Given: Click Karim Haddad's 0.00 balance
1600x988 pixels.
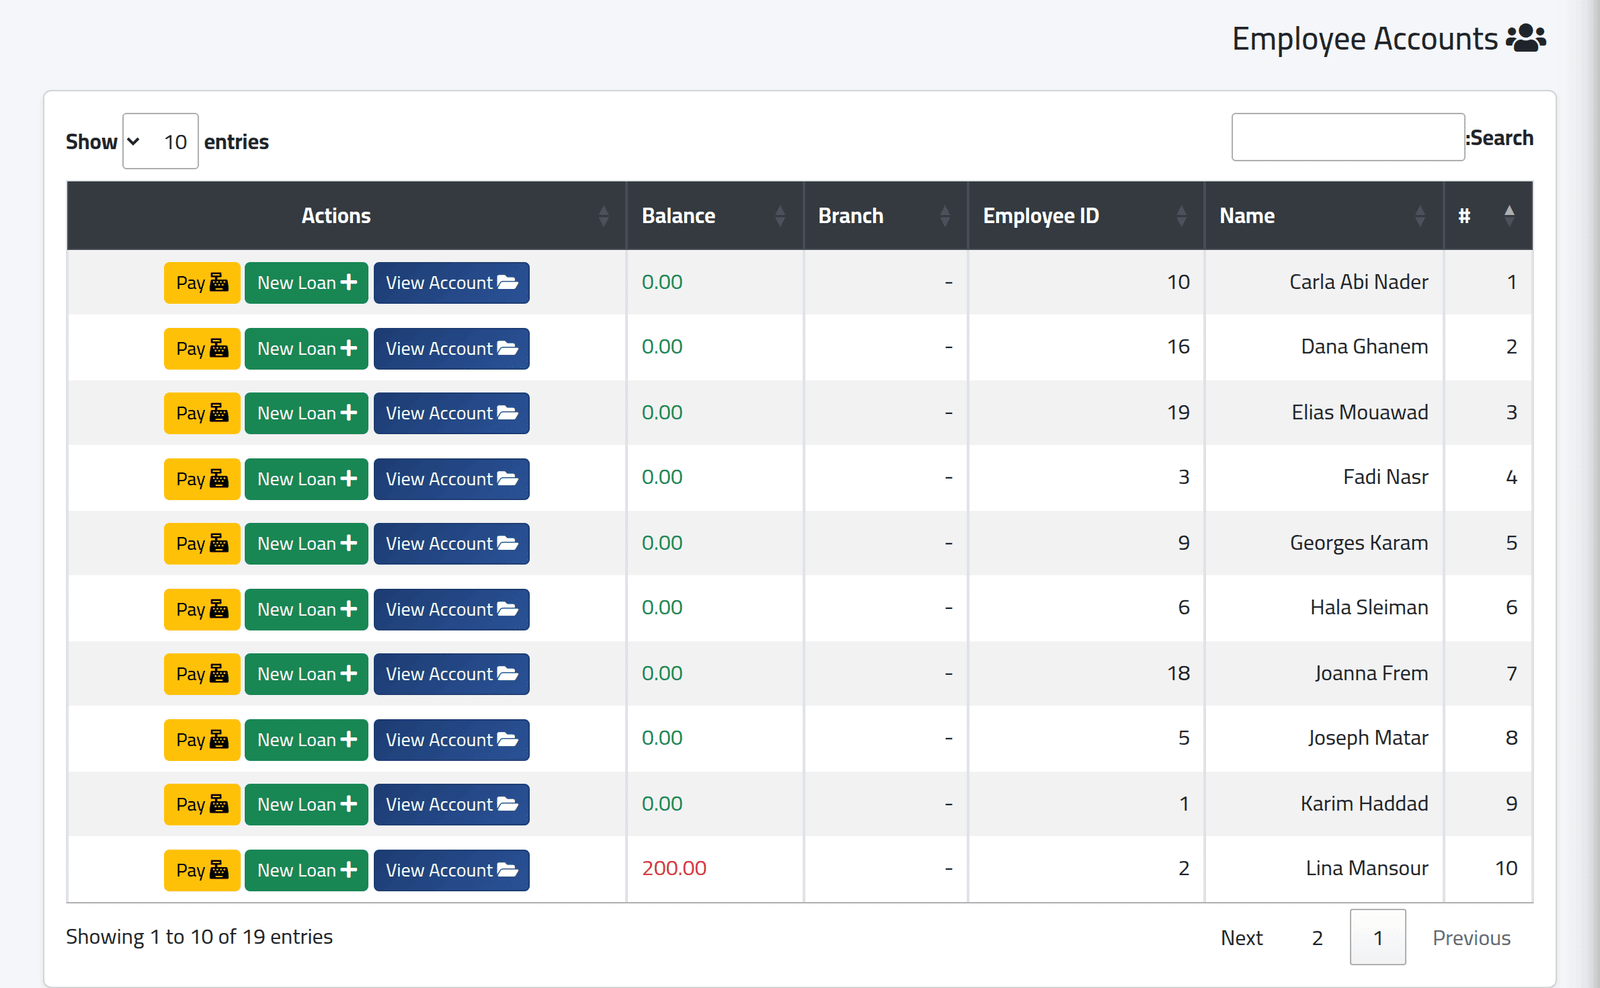Looking at the screenshot, I should 662,804.
